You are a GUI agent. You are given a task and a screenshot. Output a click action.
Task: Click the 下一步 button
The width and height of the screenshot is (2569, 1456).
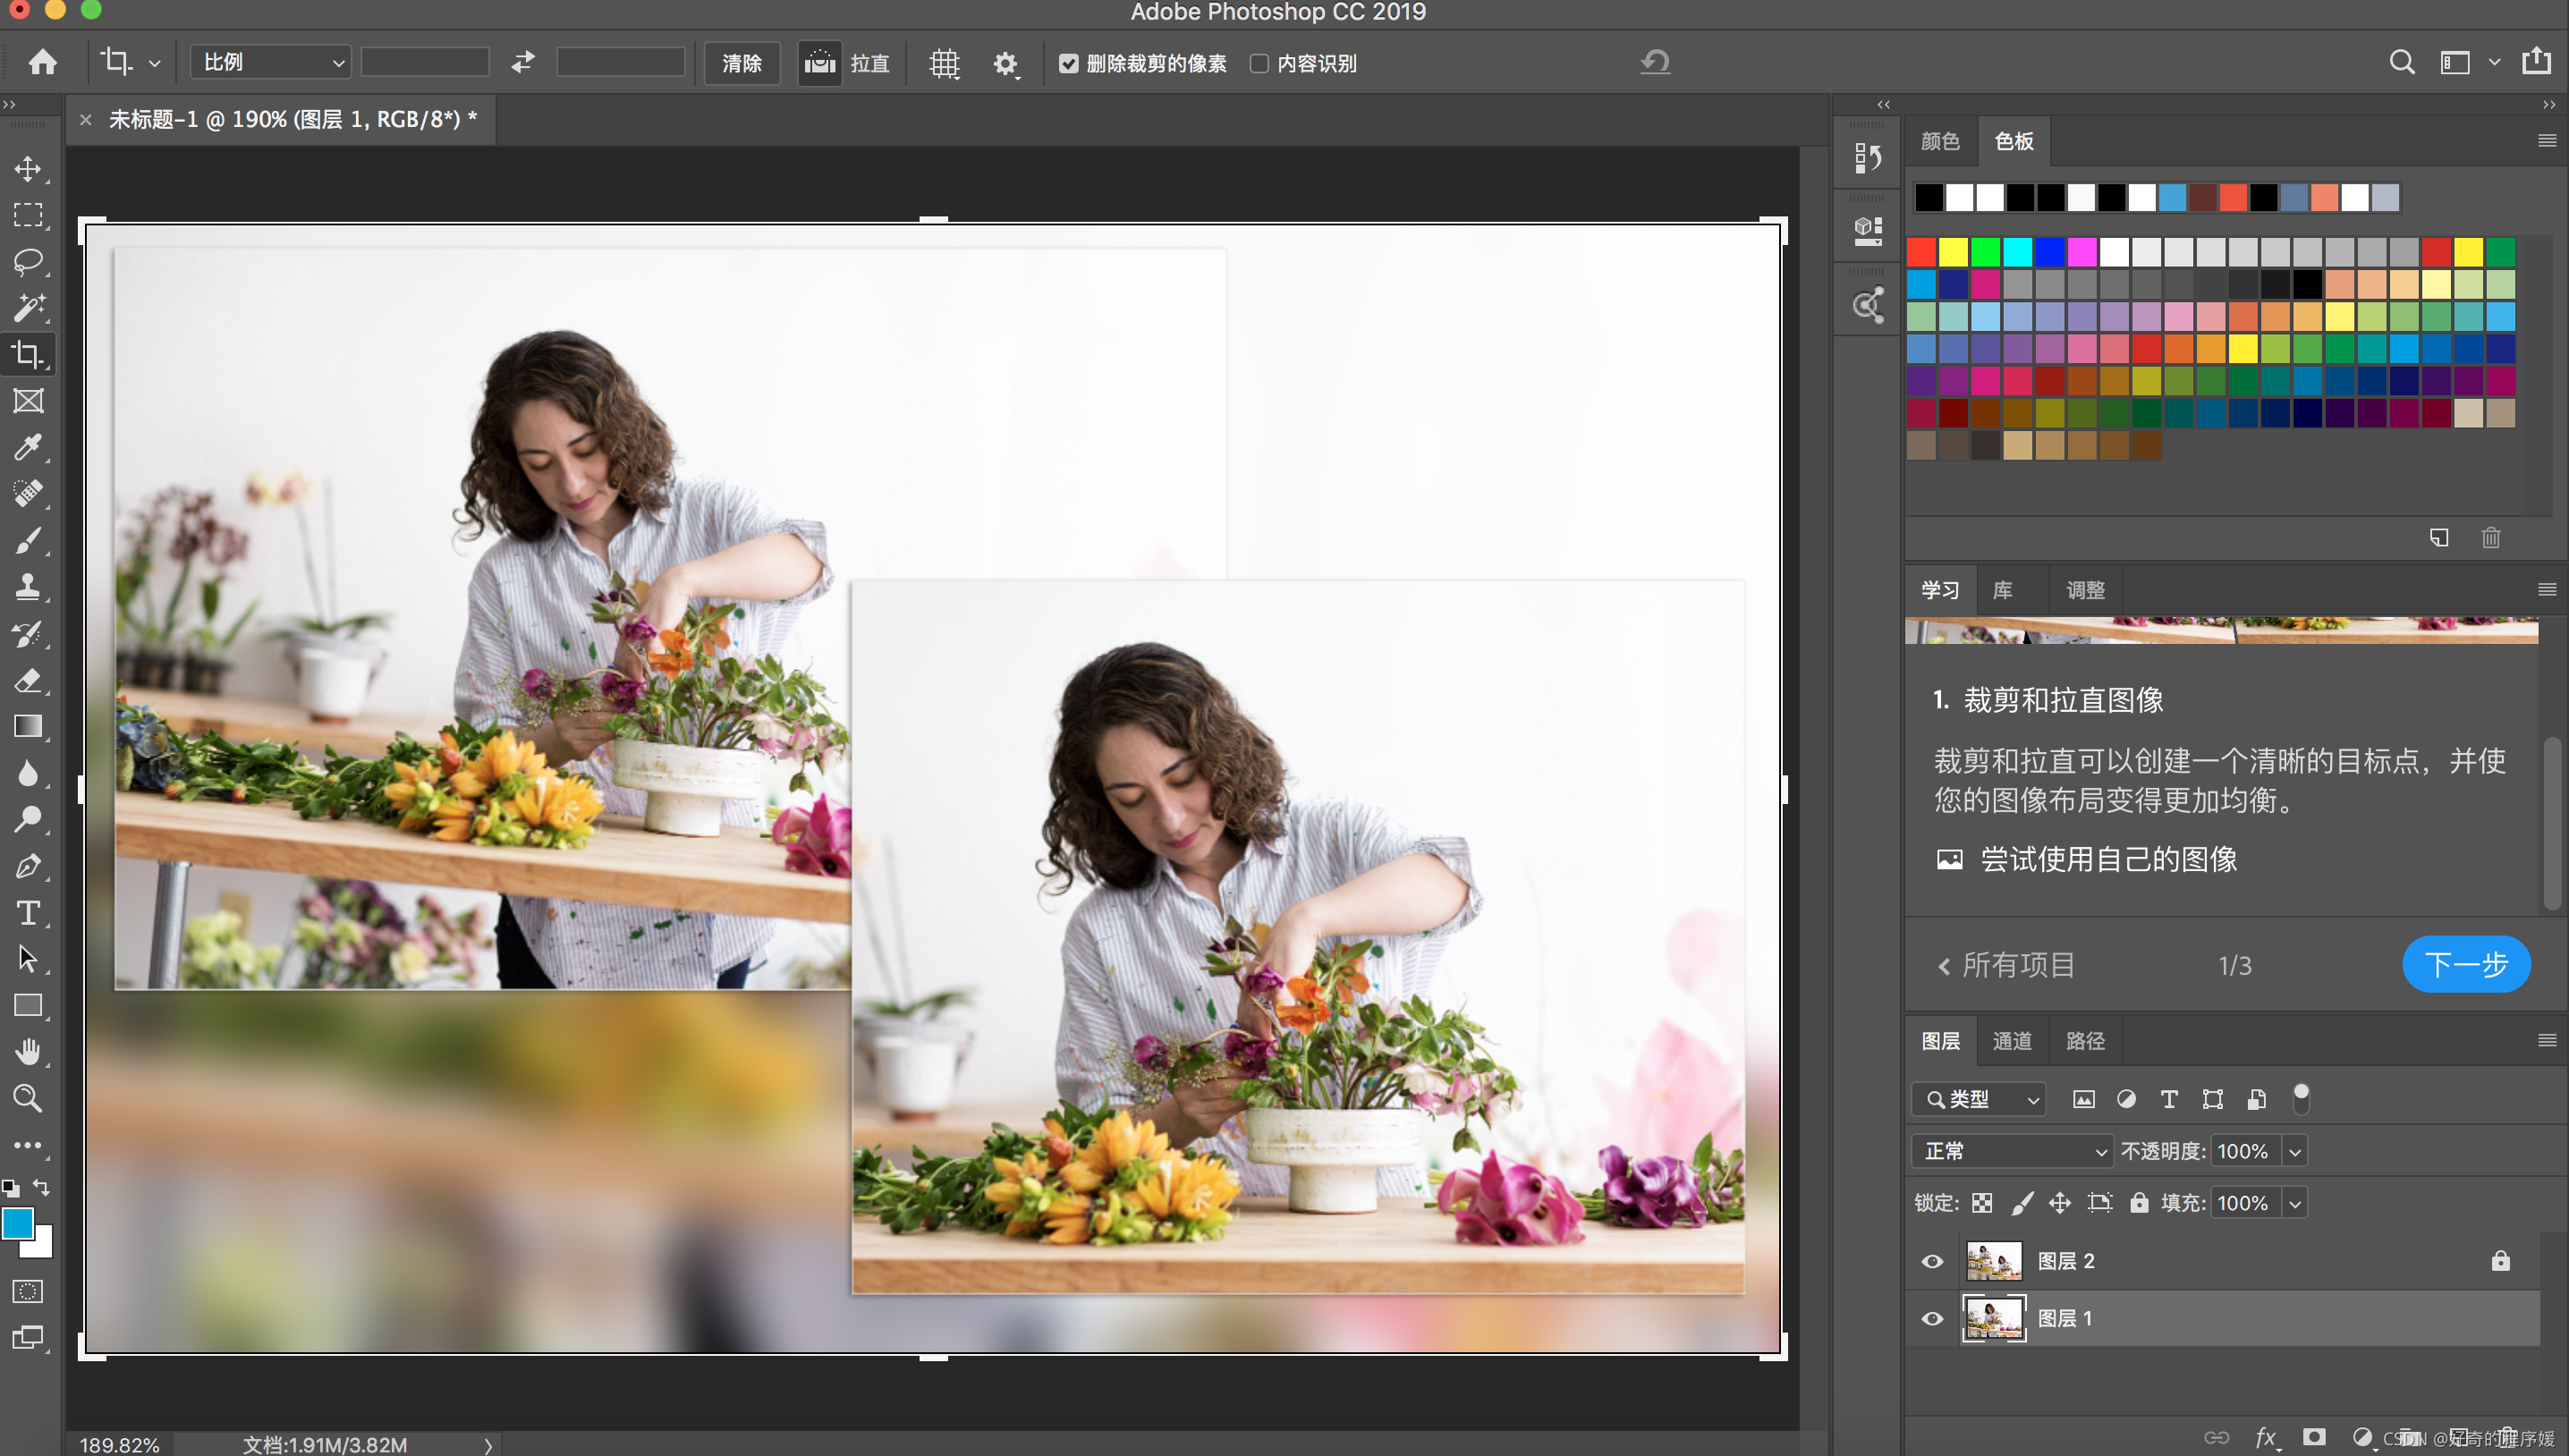pos(2465,964)
